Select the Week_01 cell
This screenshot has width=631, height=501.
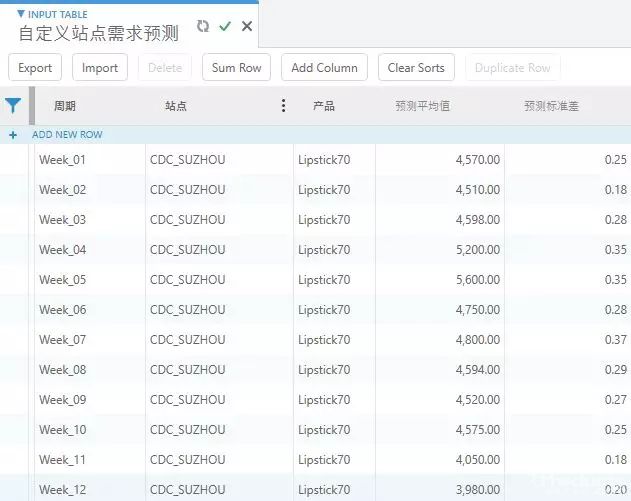[63, 160]
